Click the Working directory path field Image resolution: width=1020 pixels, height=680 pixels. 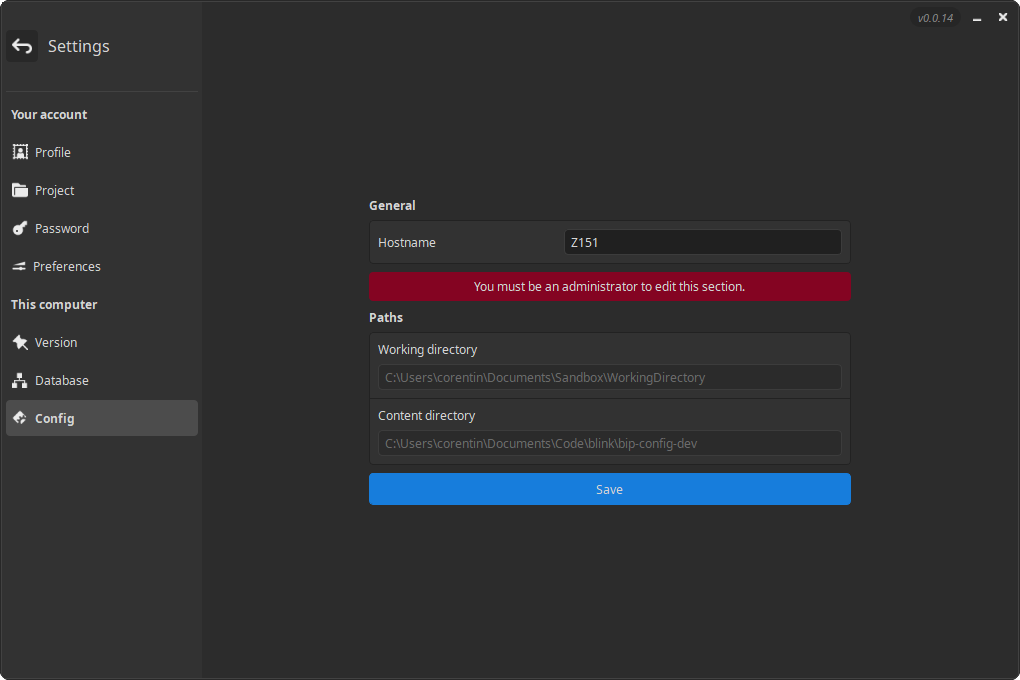609,377
